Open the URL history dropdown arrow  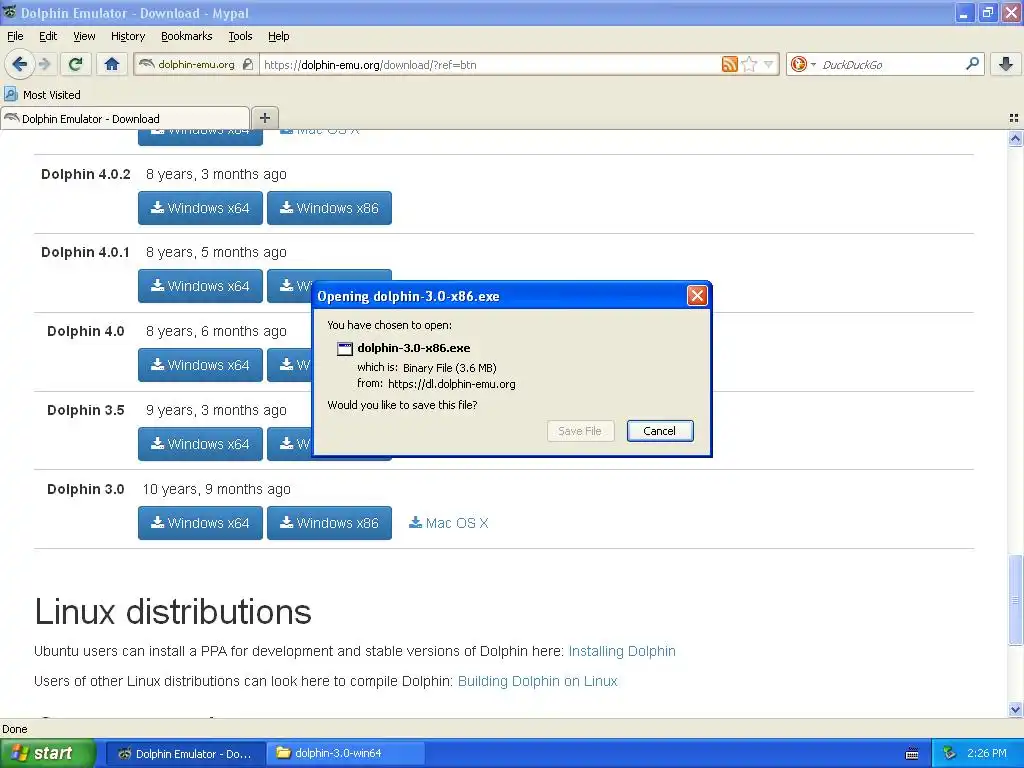coord(769,64)
